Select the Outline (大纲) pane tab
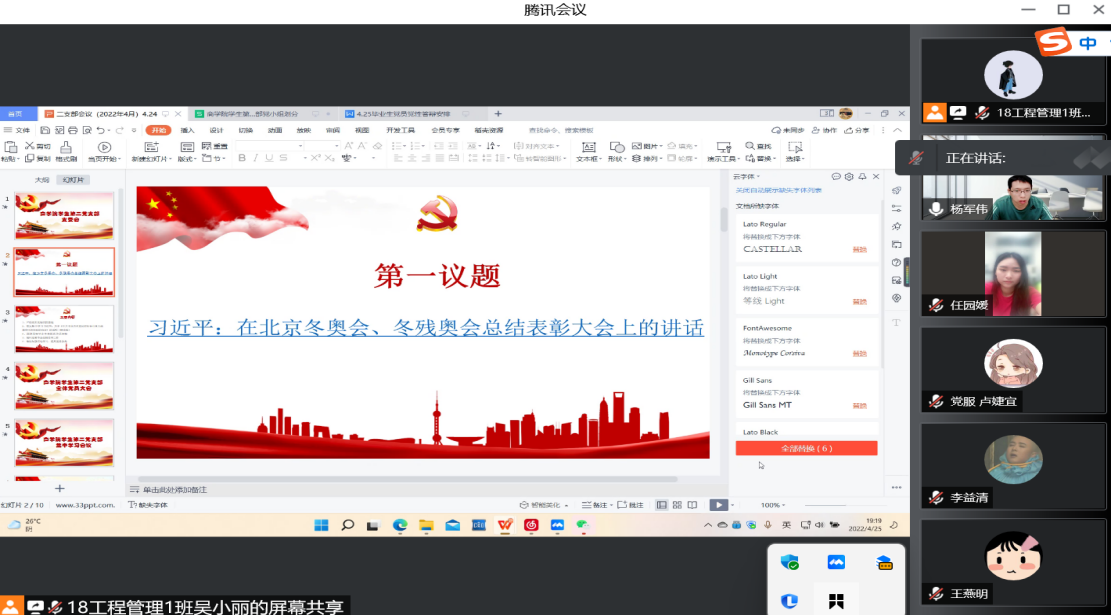Screen dimensions: 1111x615 (42, 180)
